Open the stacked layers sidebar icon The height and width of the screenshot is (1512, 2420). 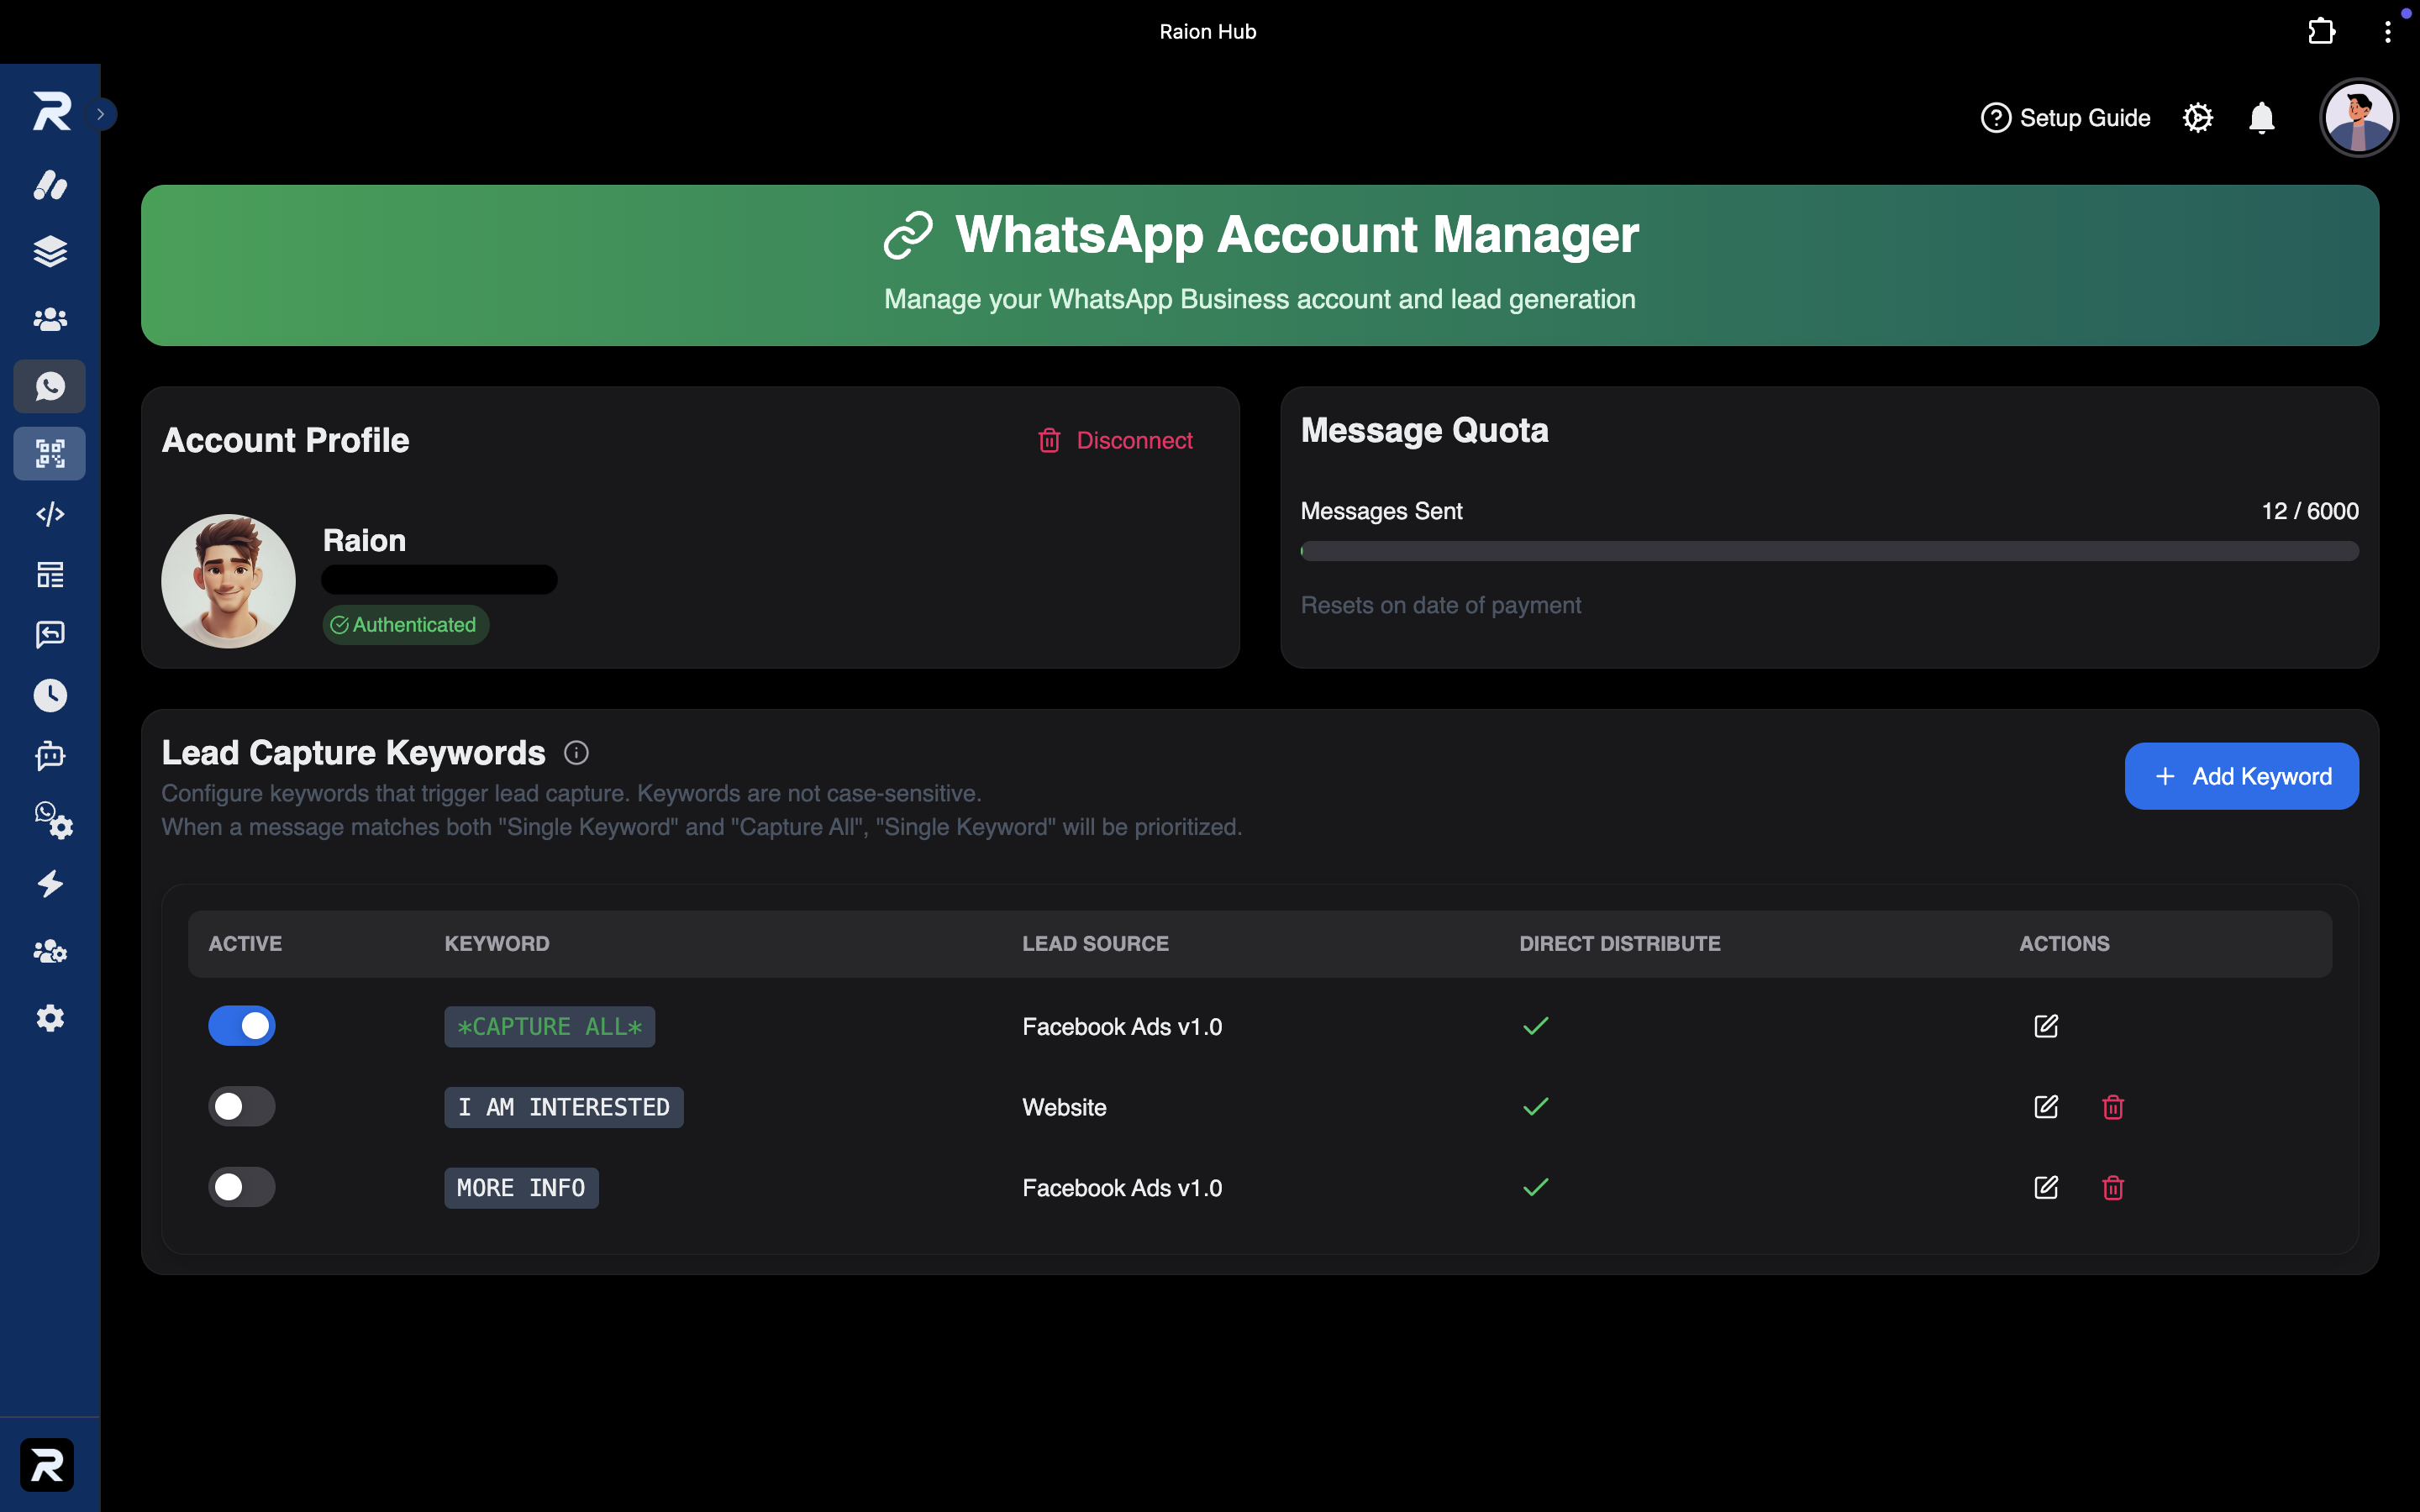50,252
